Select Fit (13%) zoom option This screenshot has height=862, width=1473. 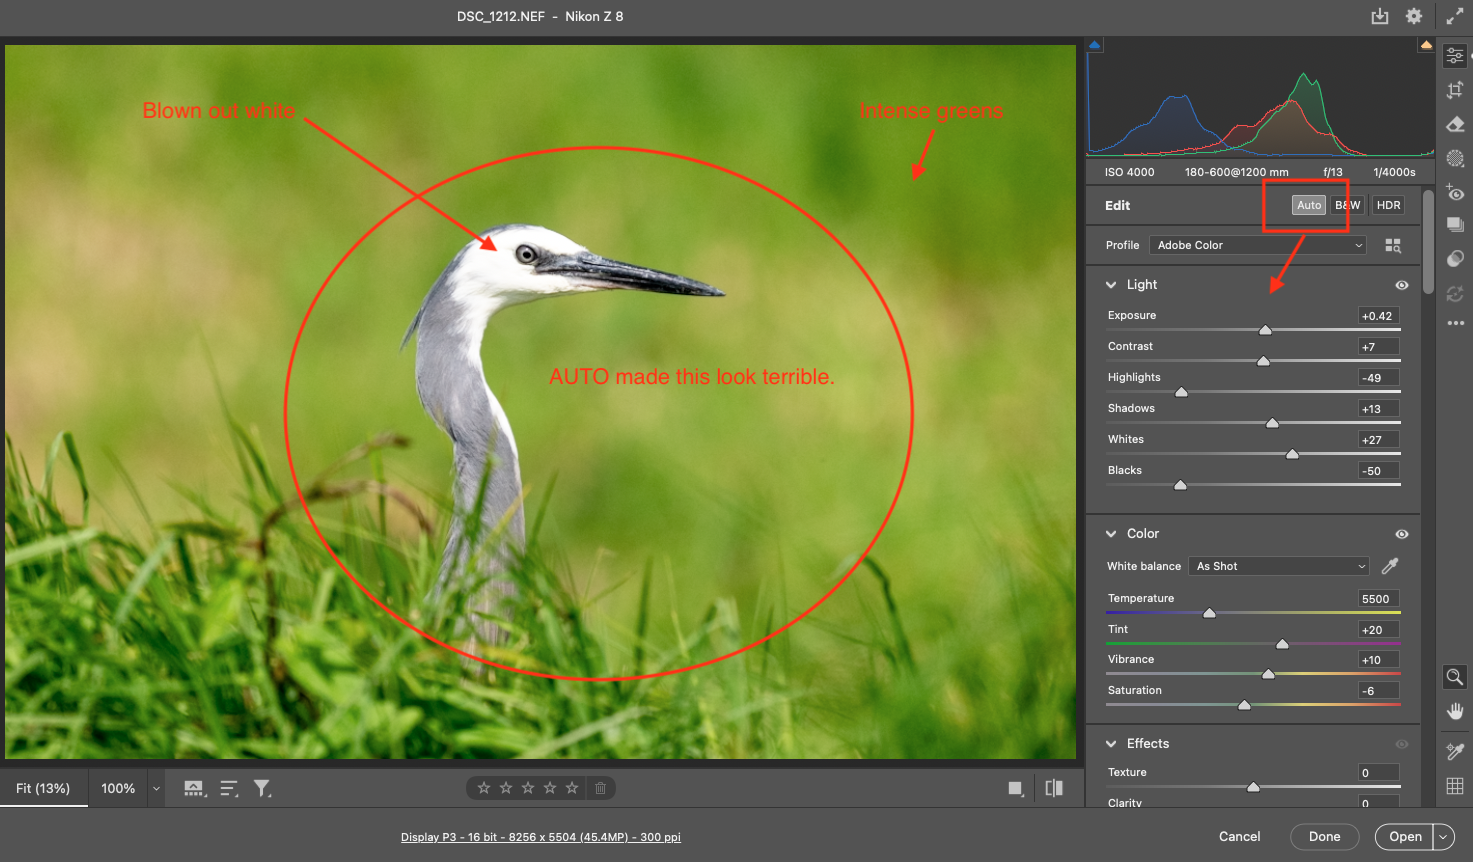pos(43,788)
